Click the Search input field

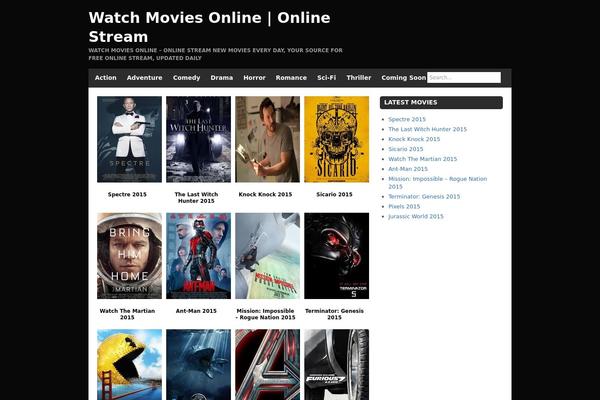pos(464,77)
